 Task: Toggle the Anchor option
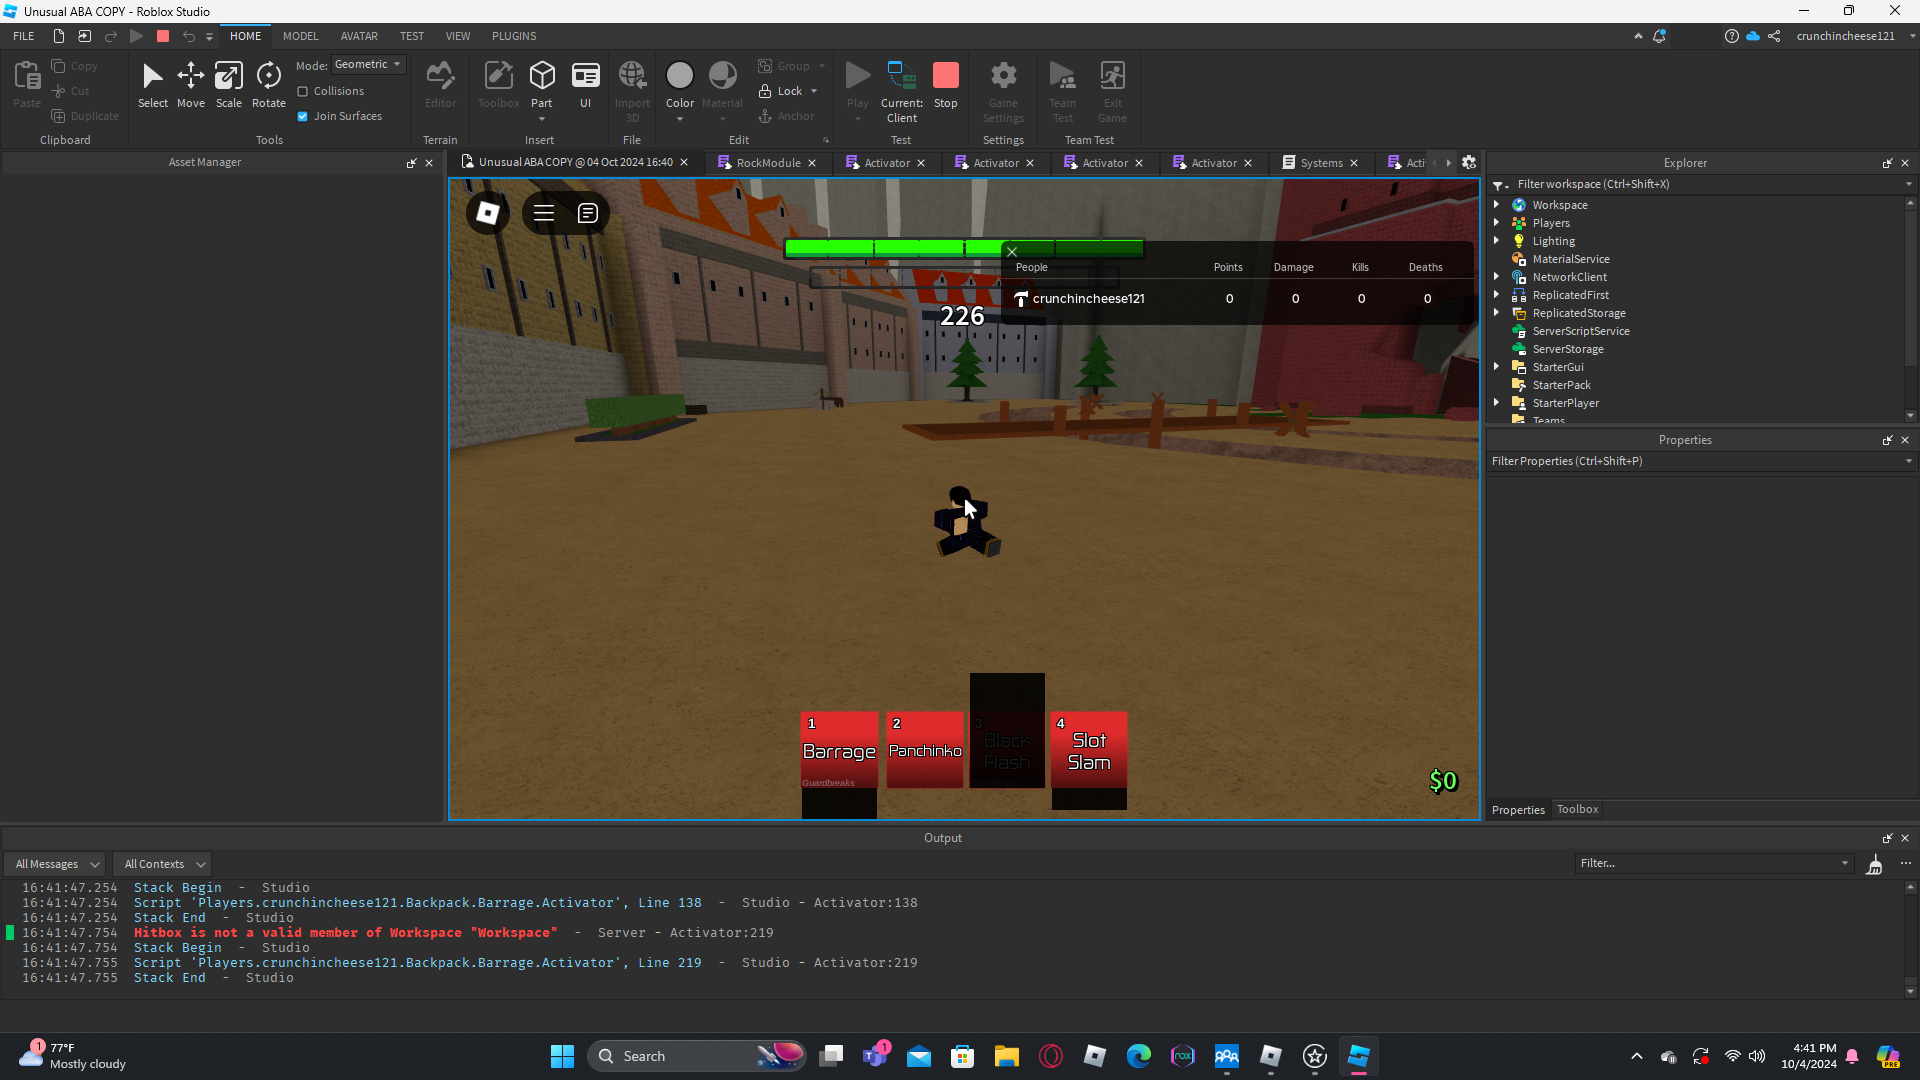coord(786,116)
